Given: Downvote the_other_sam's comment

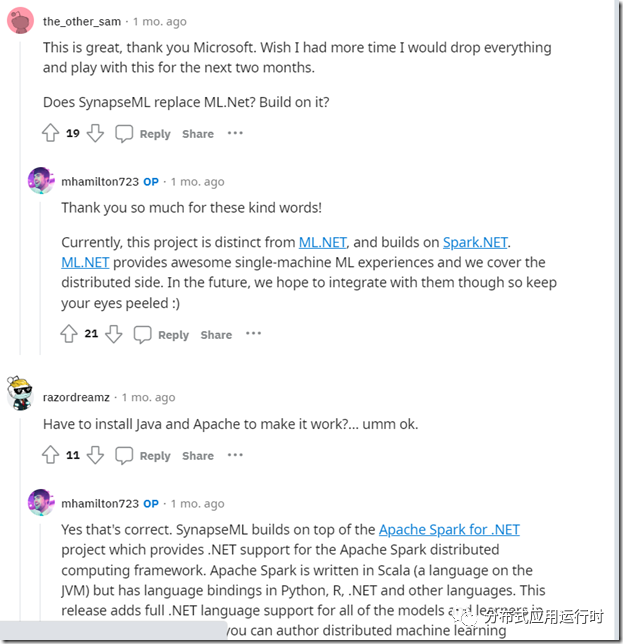Looking at the screenshot, I should [95, 133].
